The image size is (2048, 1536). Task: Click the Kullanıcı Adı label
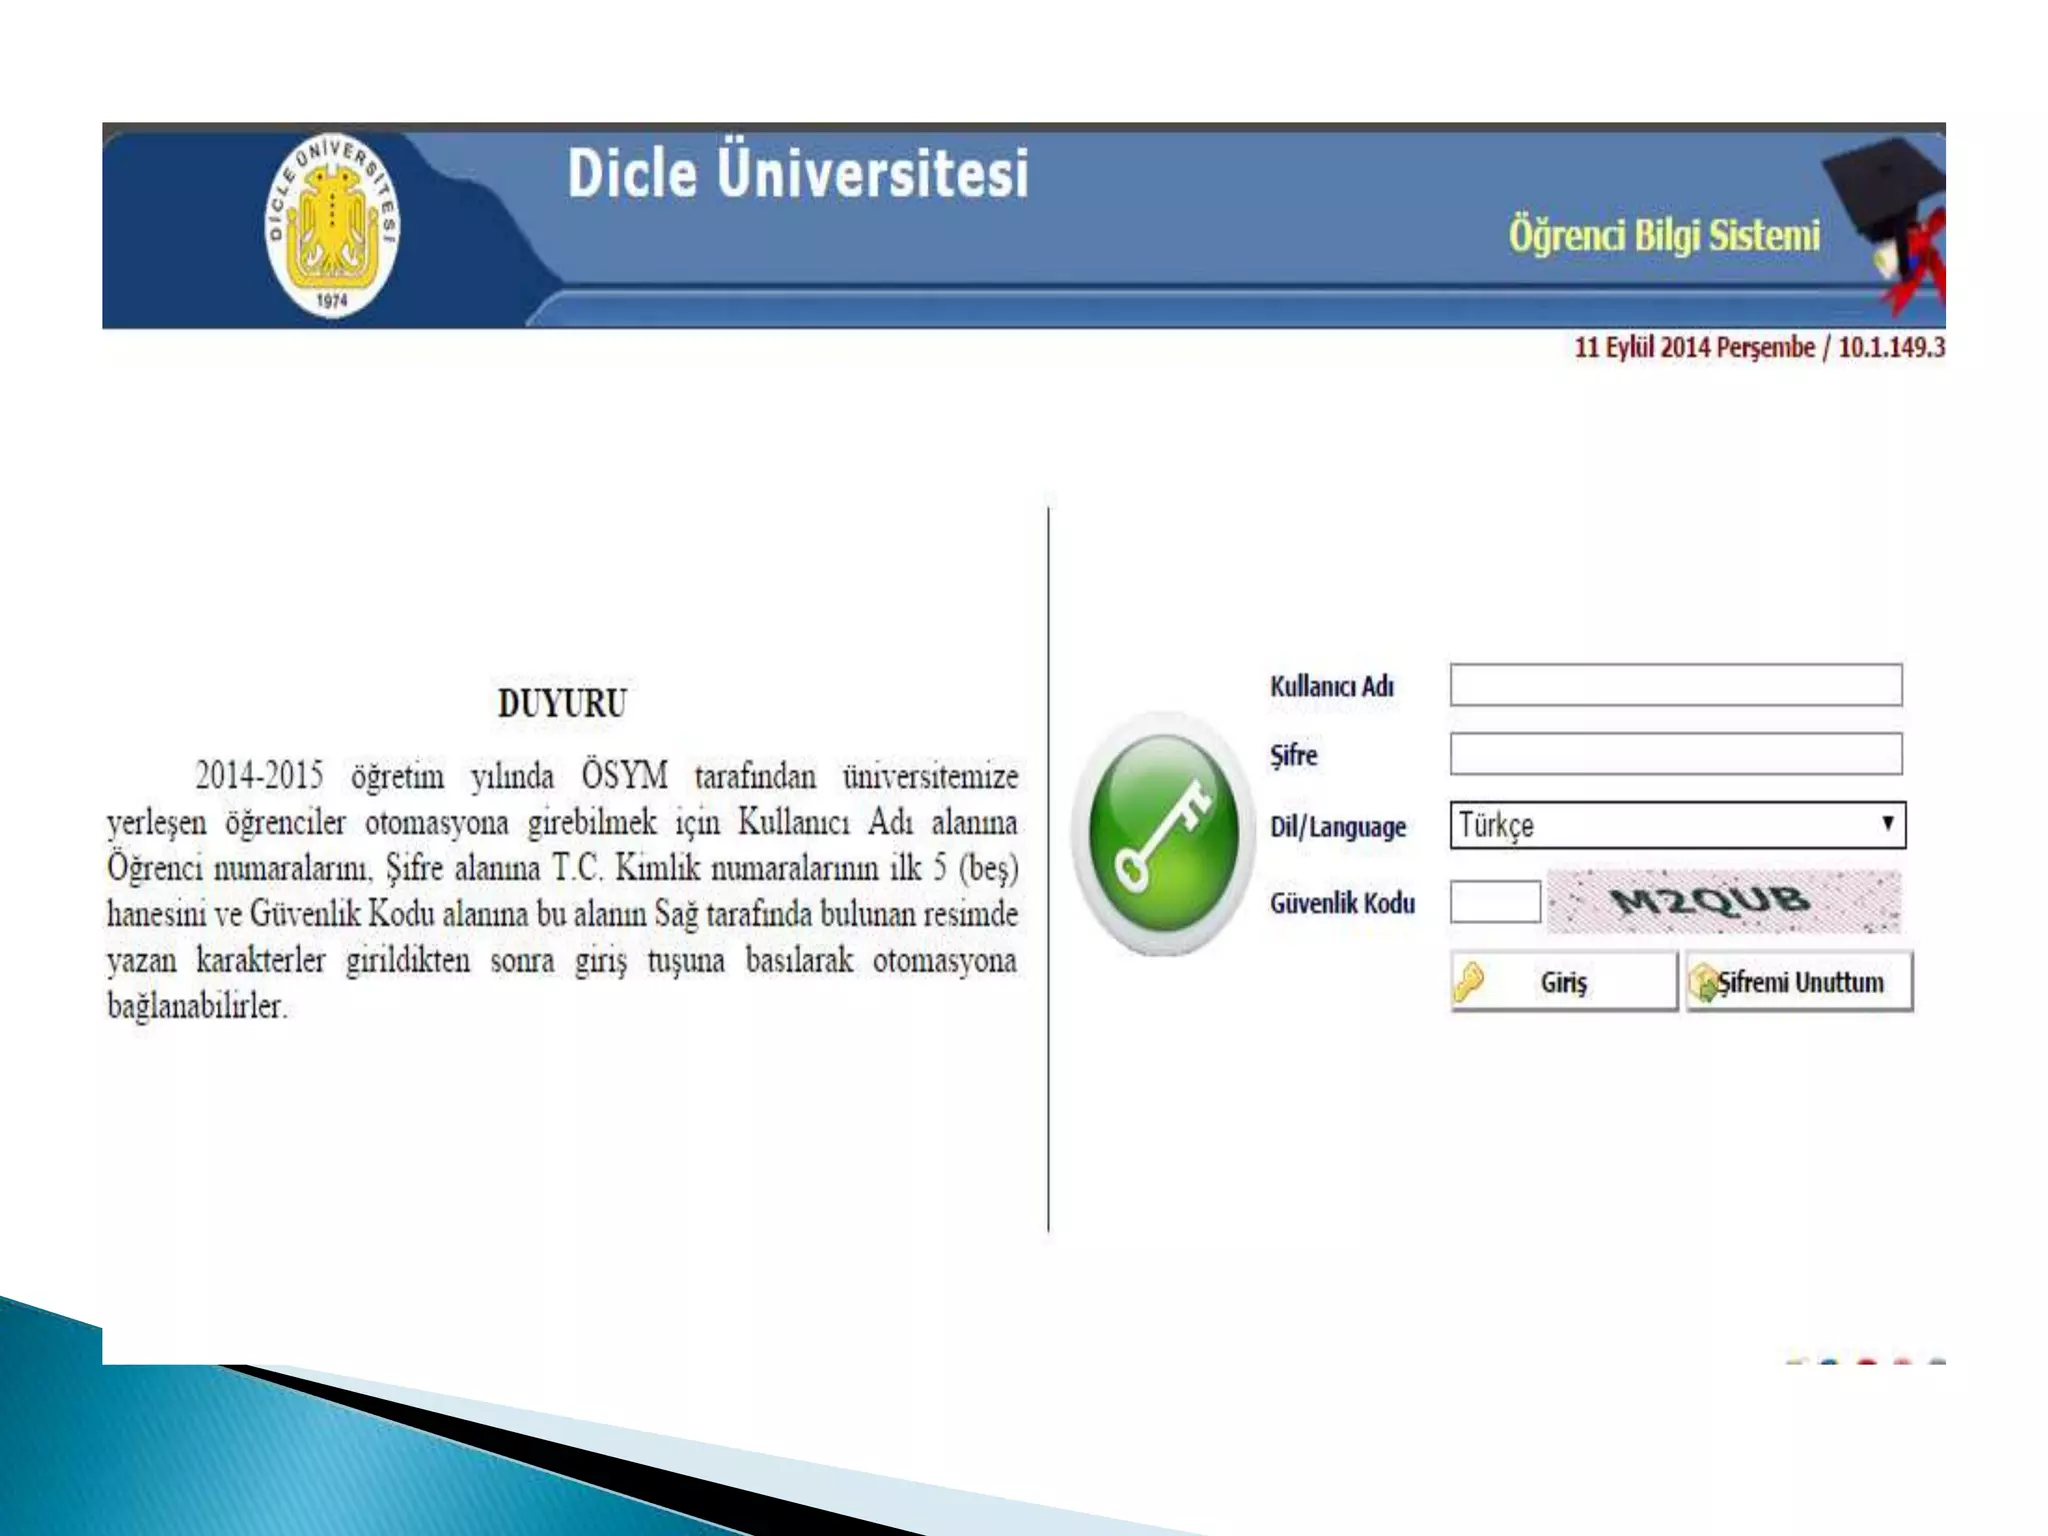[1331, 687]
